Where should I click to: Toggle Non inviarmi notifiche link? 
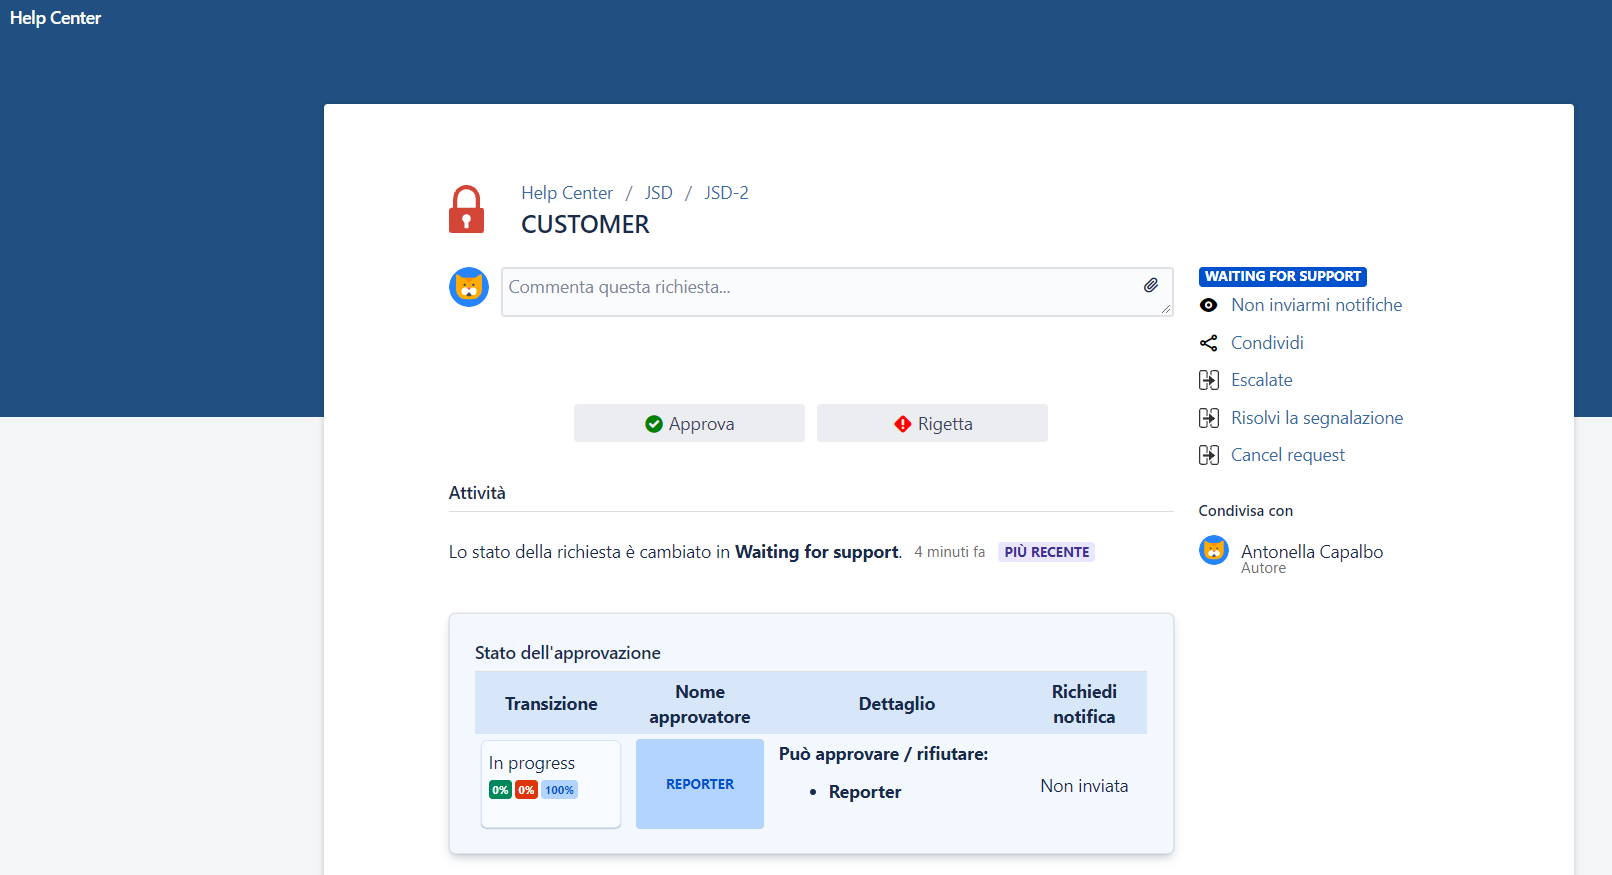click(x=1316, y=305)
